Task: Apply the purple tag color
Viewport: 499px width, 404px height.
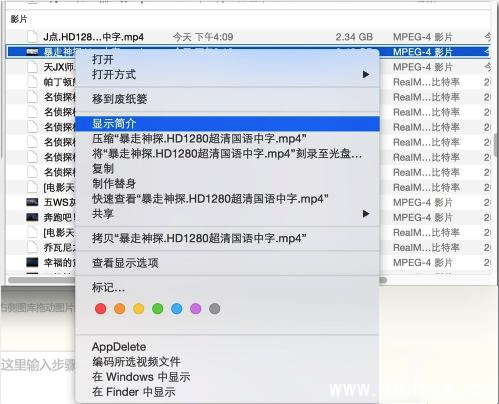Action: 196,309
